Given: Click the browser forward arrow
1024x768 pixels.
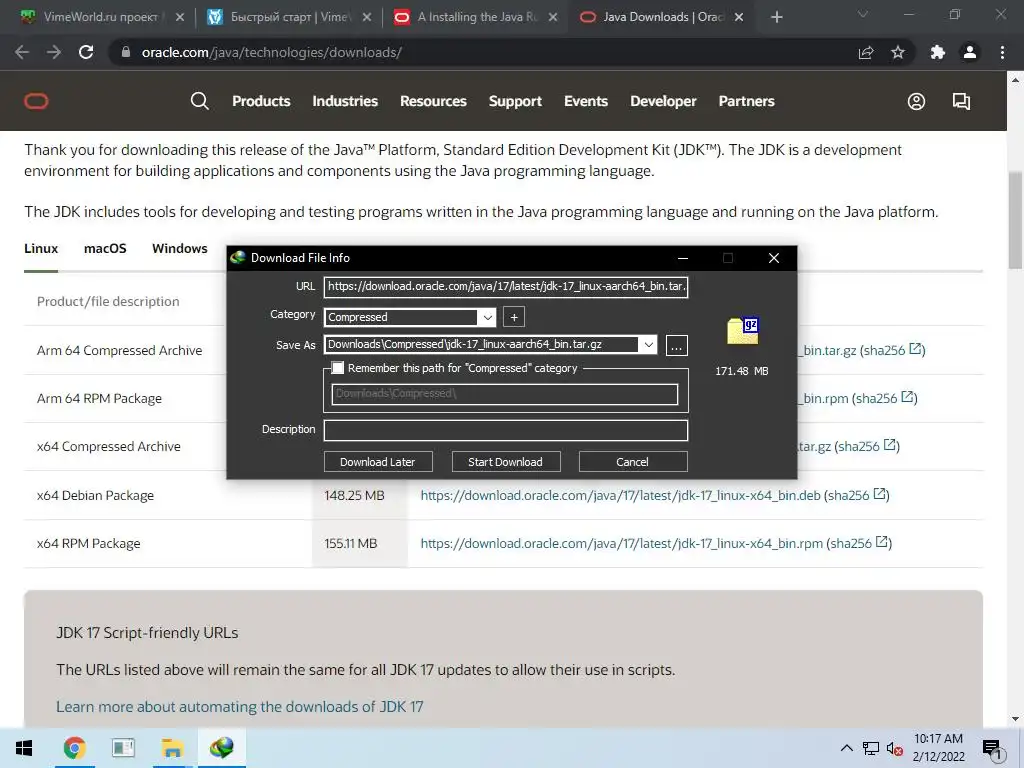Looking at the screenshot, I should [54, 52].
